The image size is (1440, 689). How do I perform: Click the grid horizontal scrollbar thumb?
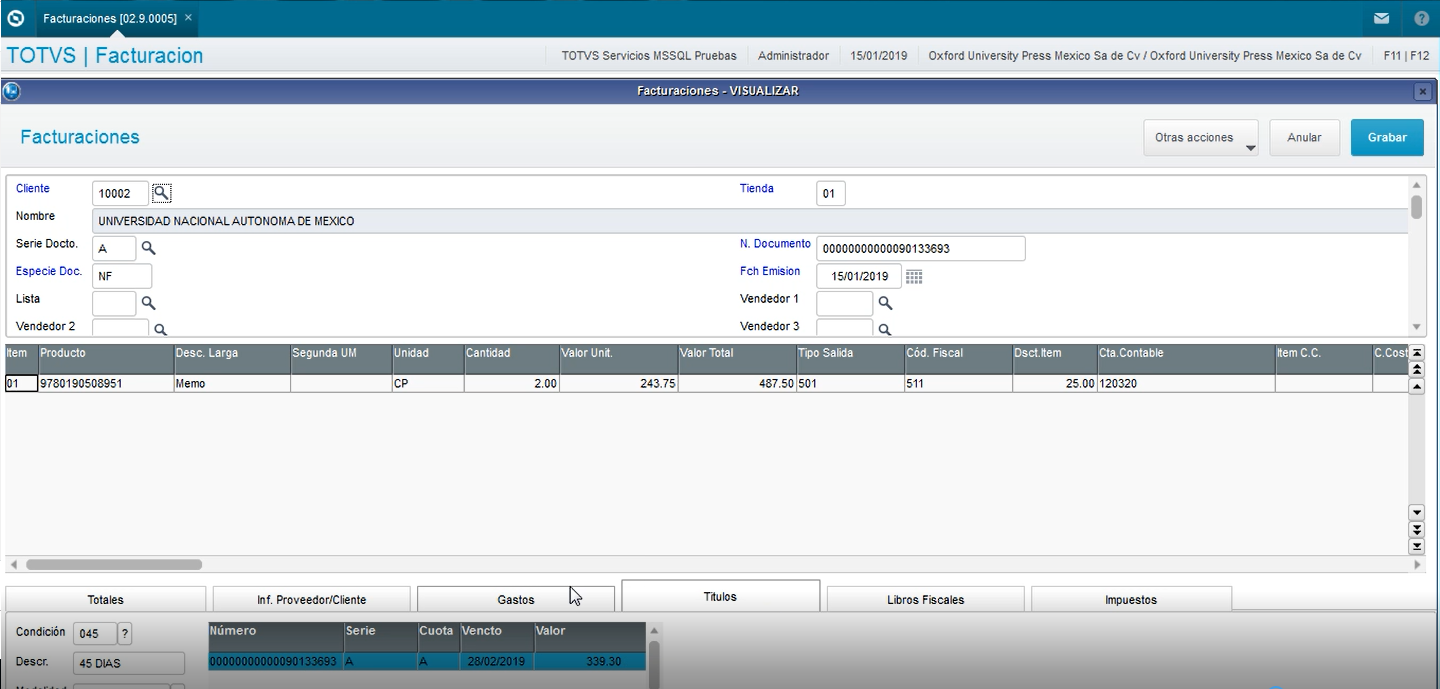(x=113, y=565)
